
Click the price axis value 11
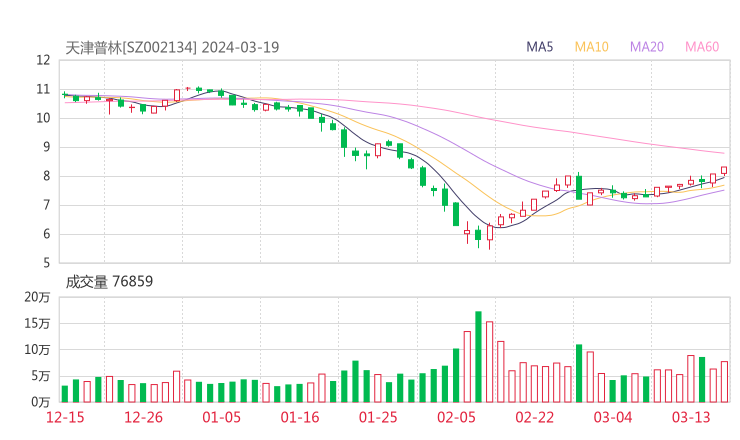(43, 89)
